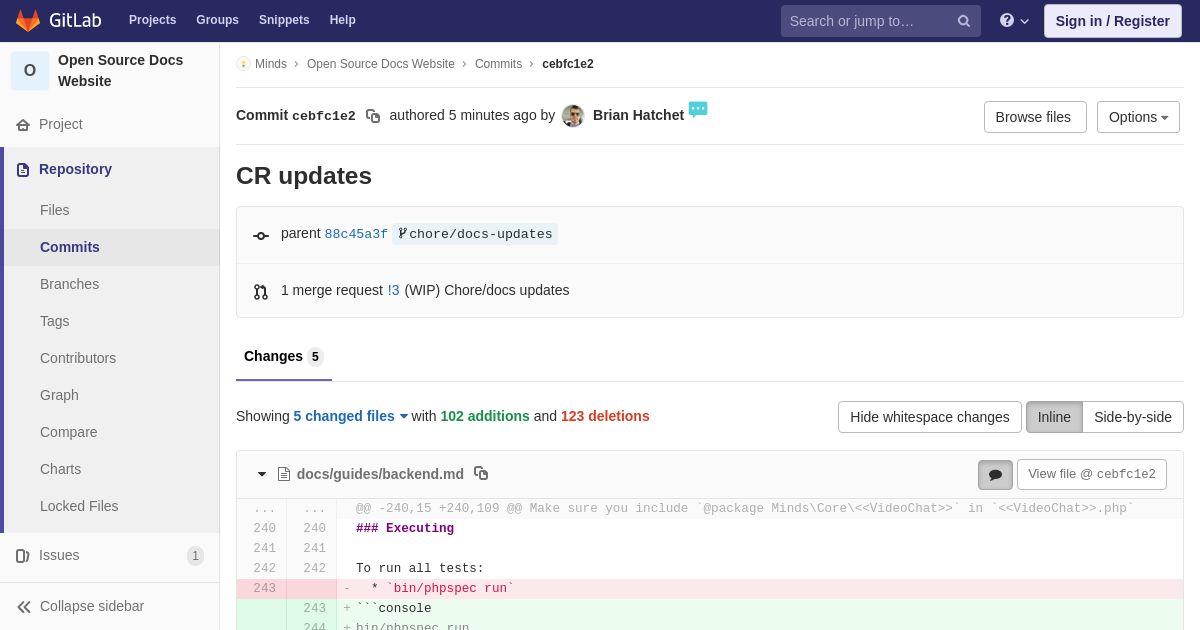Click the branch icon beside chore/docs-updates
1200x630 pixels.
point(402,234)
